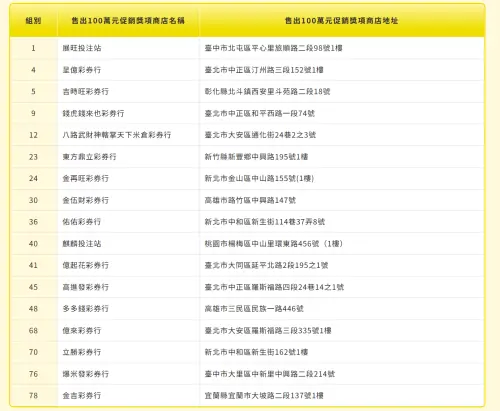Click address 彰化縣北斗鎮…斗苑路二段18號
Screen dimensions: 500x411
tap(267, 92)
